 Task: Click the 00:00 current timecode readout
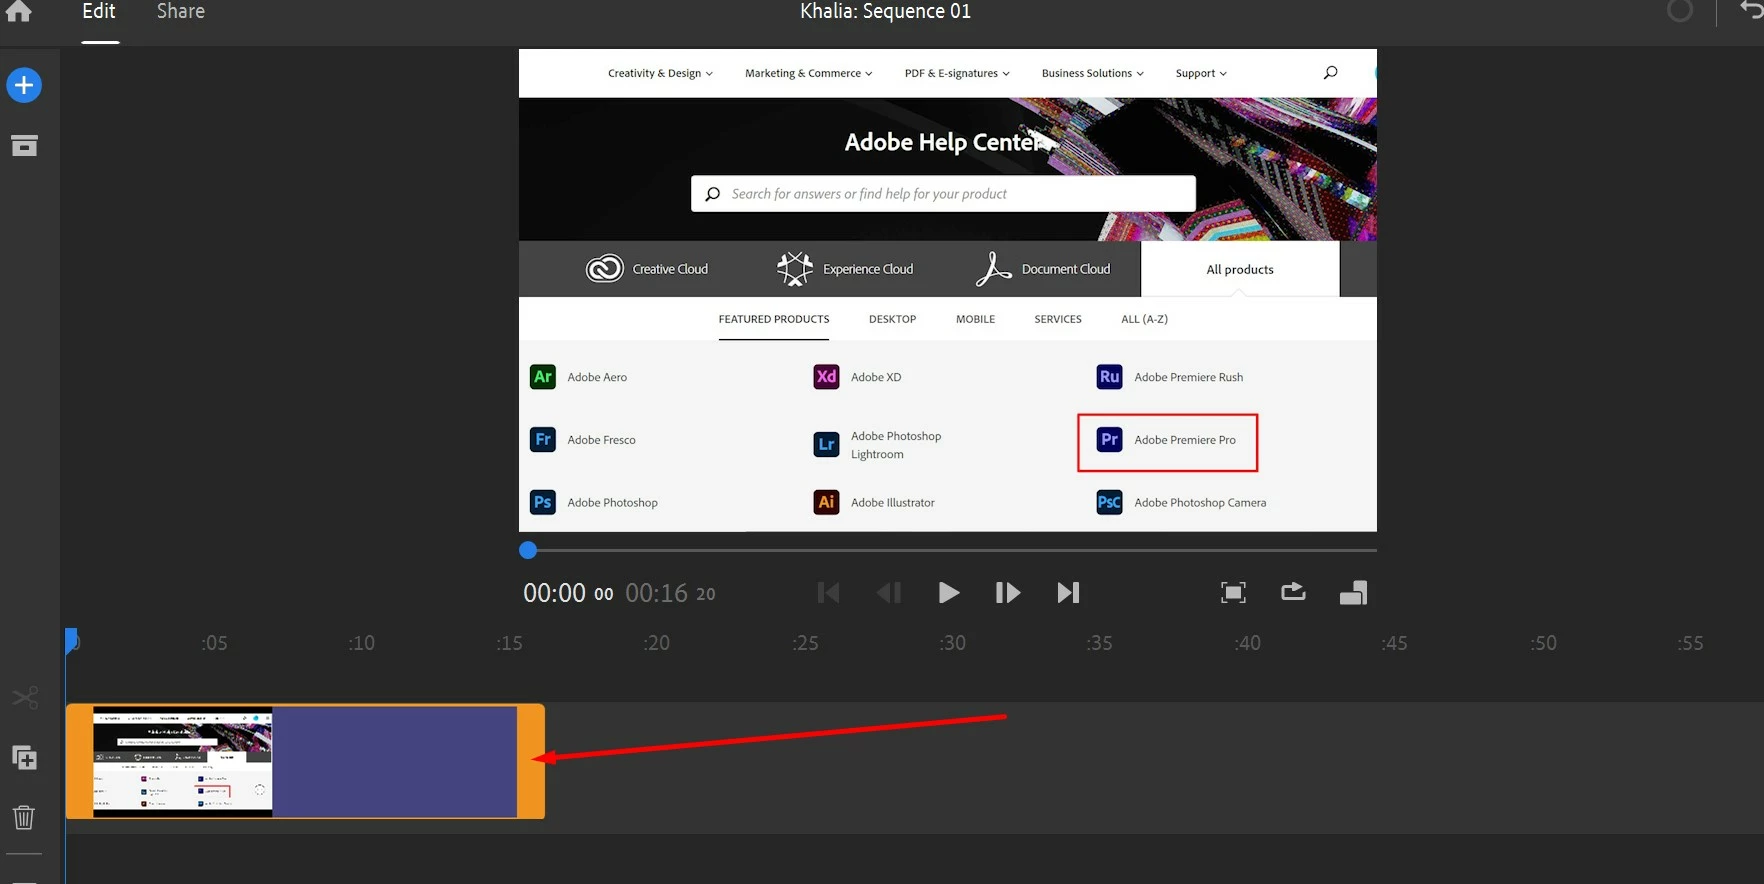point(568,593)
